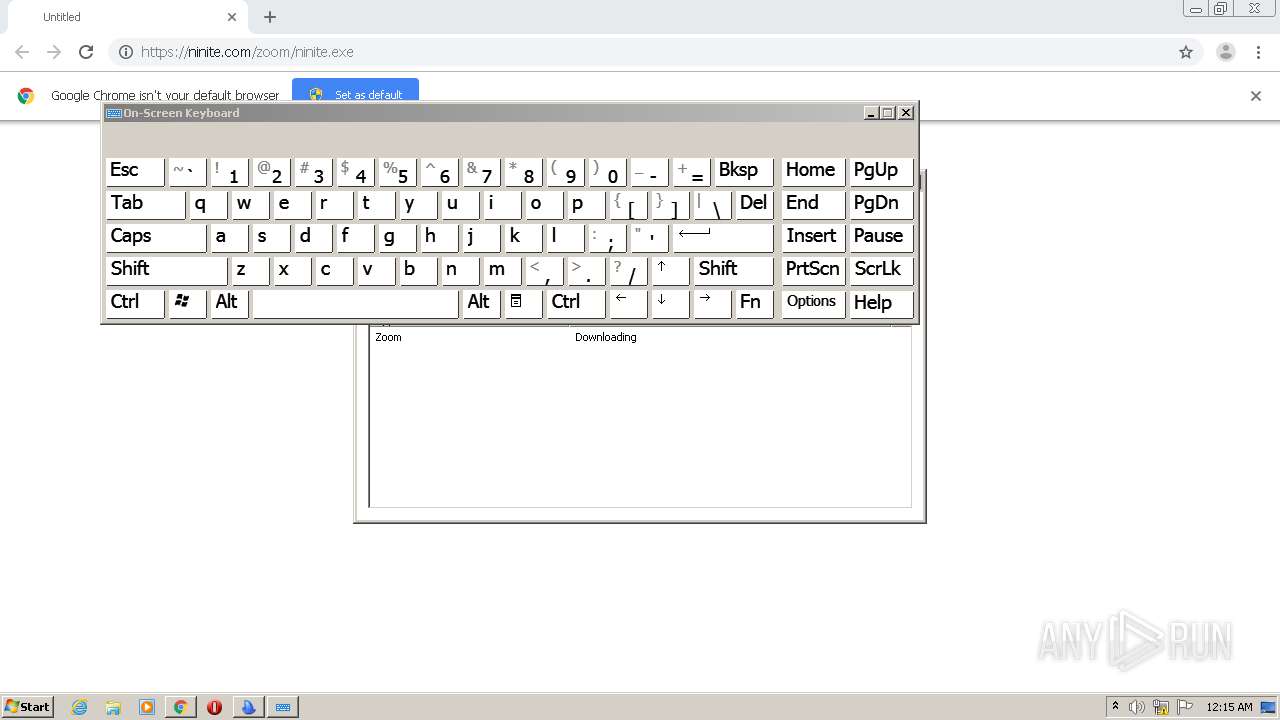Screen dimensions: 1280x720
Task: Click the up arrow key
Action: tap(670, 270)
